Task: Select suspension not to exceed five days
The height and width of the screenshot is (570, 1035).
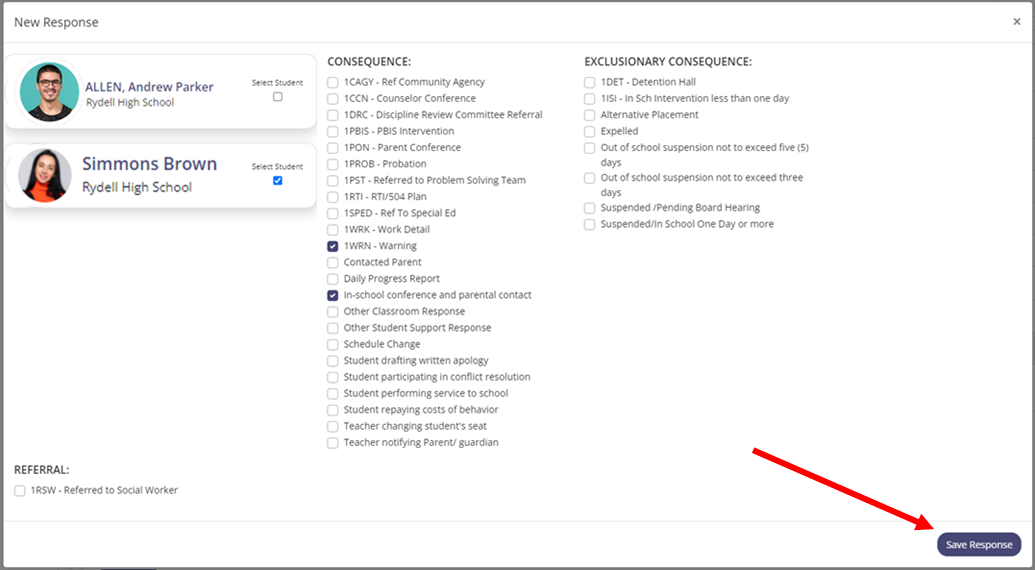Action: (x=589, y=148)
